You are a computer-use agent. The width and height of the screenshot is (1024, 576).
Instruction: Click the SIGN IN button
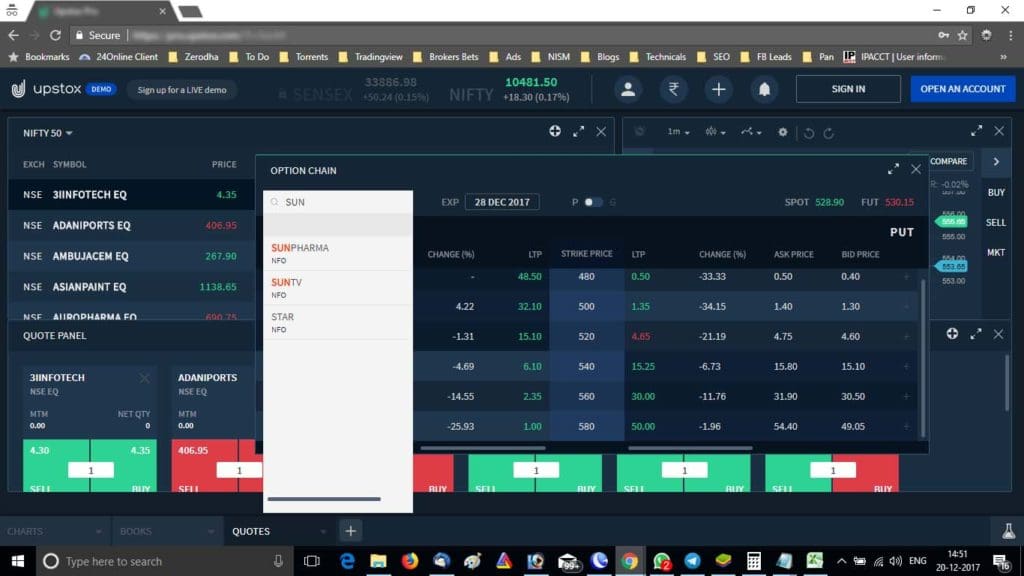point(847,89)
